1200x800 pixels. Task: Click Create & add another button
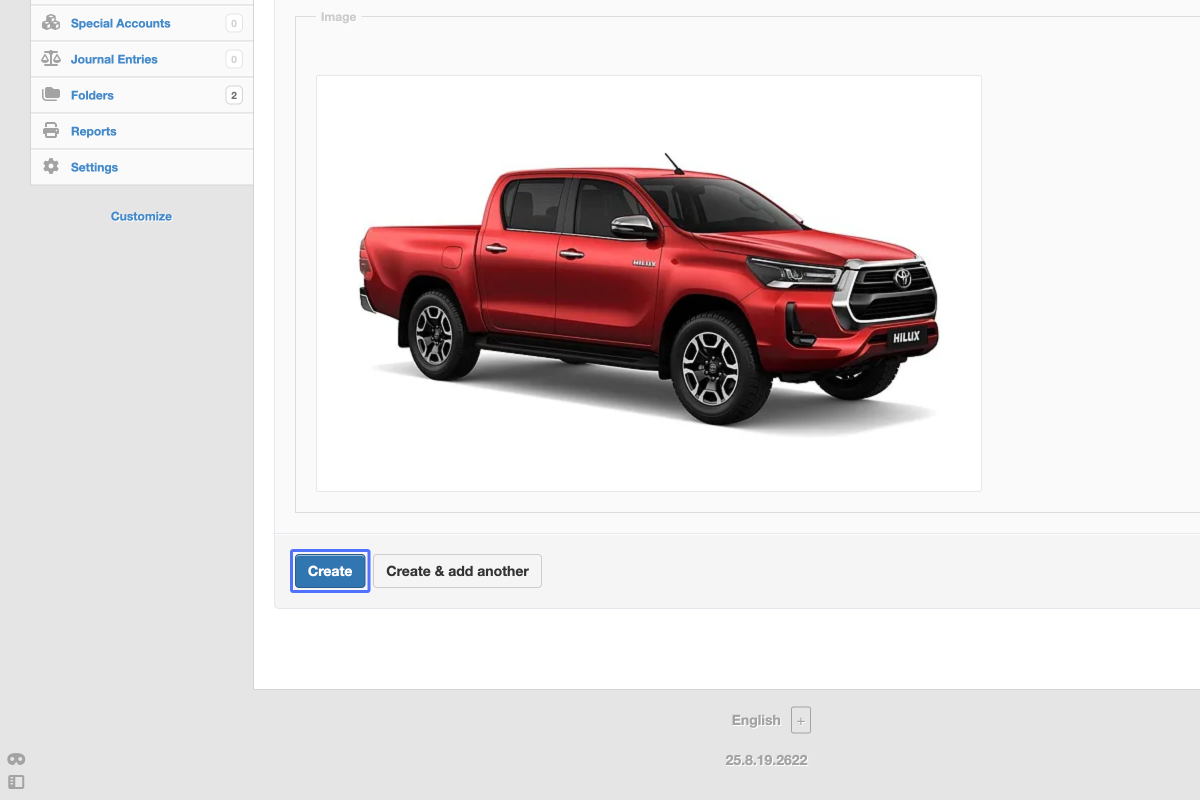click(457, 571)
